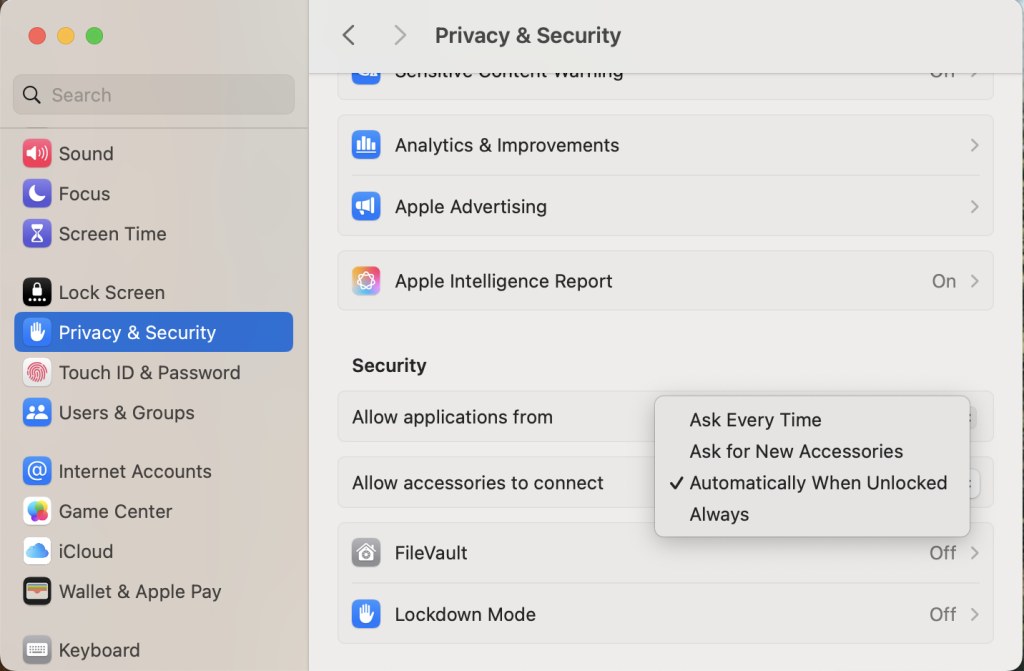Click the Search field
The image size is (1024, 671).
[154, 95]
